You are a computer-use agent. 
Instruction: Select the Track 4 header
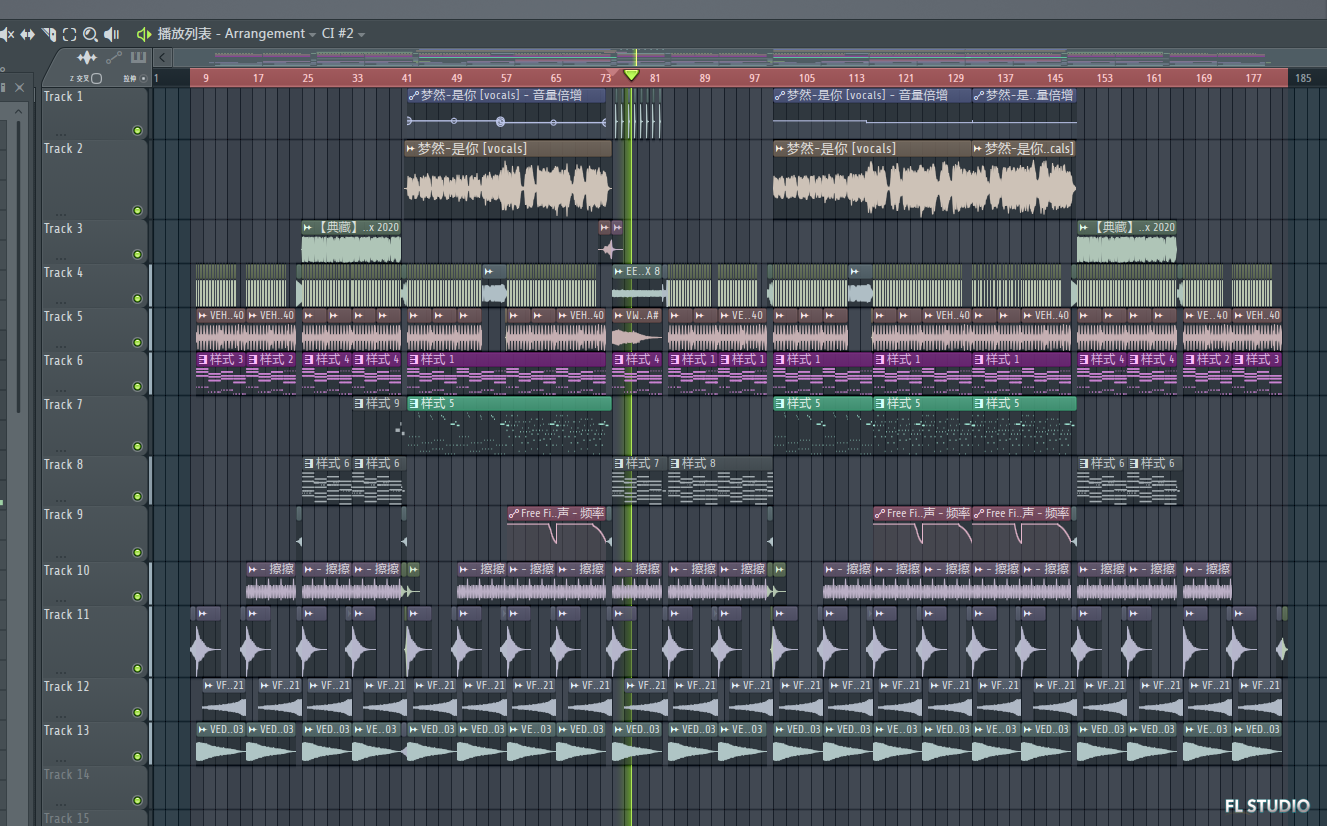[94, 285]
